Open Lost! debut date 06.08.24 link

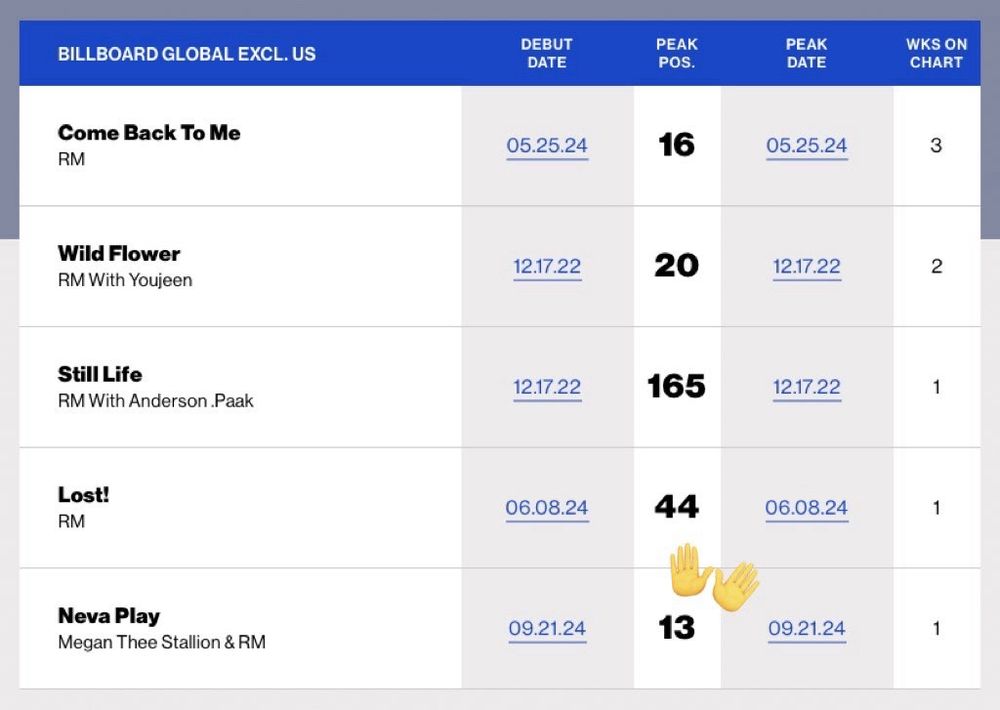(547, 508)
